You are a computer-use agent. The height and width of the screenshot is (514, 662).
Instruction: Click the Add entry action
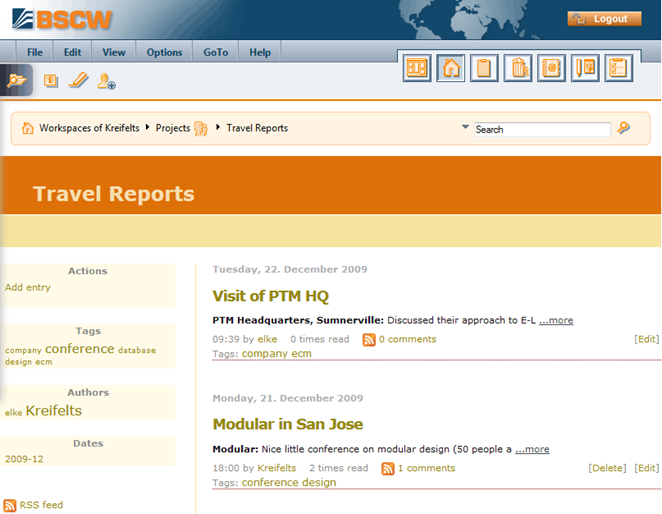(x=28, y=288)
